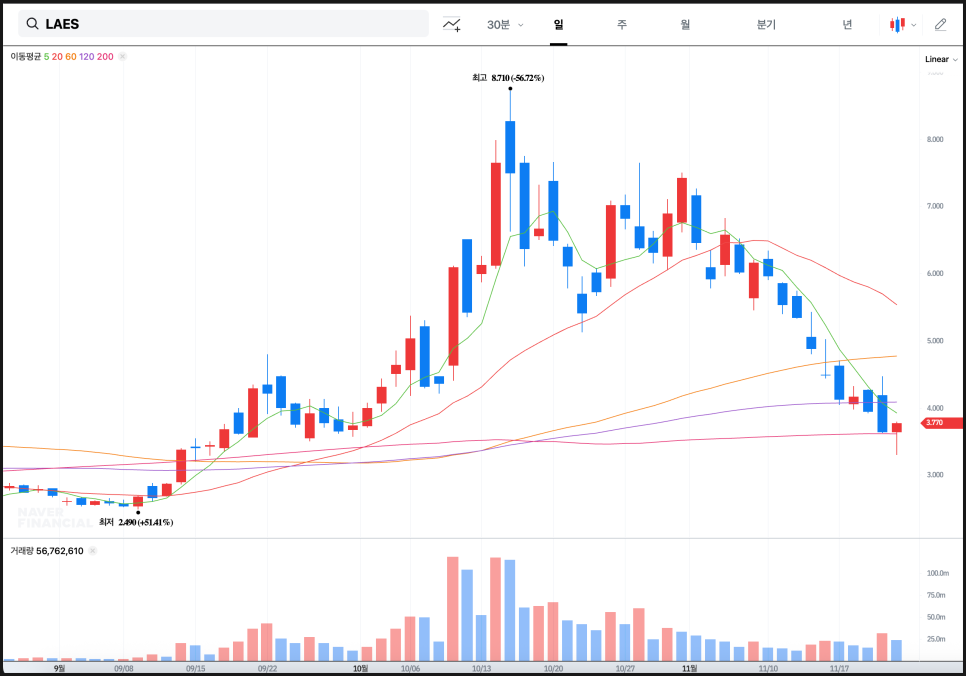Image resolution: width=966 pixels, height=676 pixels.
Task: Activate the pencil drawing tool
Action: click(x=940, y=24)
